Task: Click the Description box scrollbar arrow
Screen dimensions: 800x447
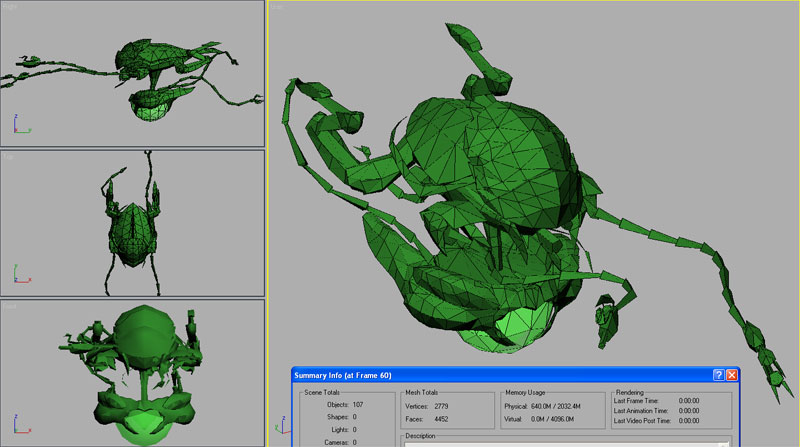Action: coord(722,443)
